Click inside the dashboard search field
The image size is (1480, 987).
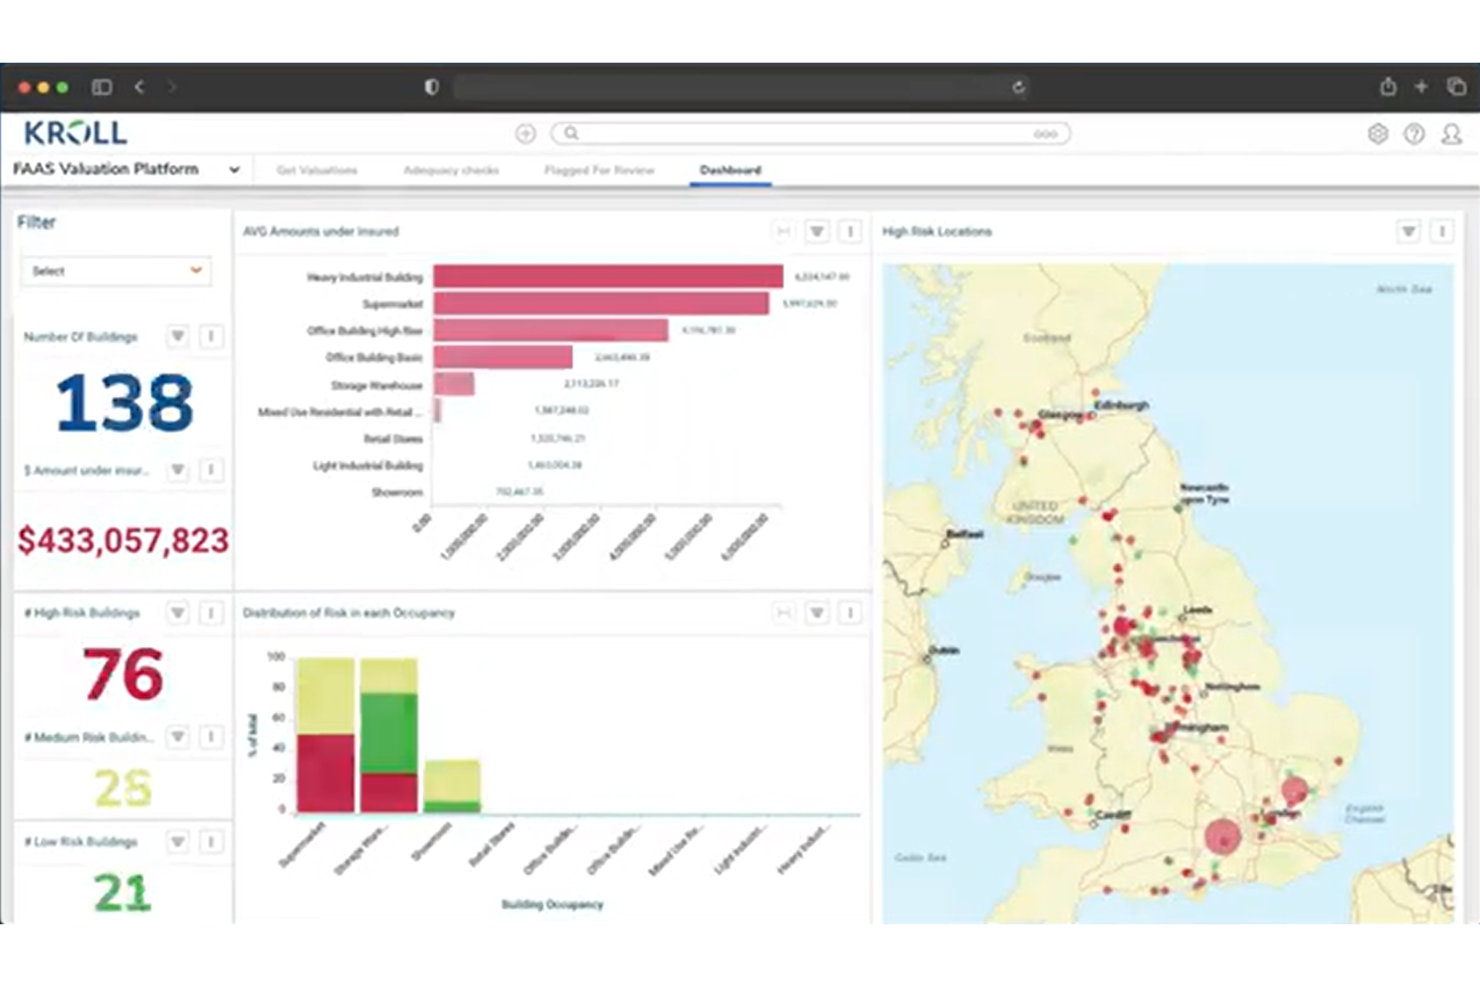[x=800, y=133]
